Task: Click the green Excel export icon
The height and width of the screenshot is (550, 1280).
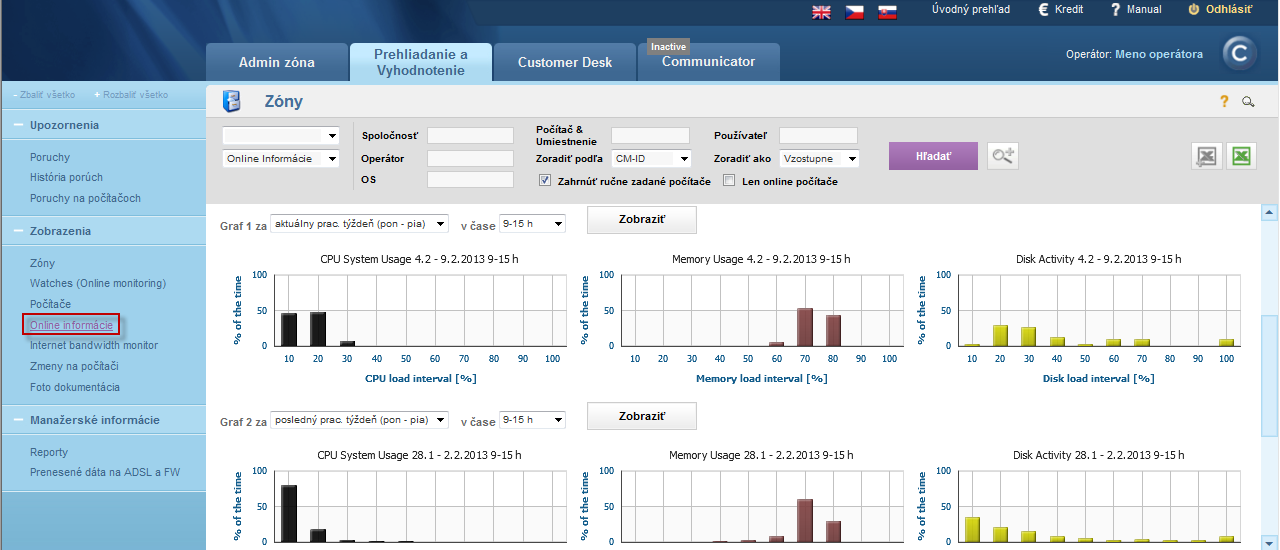Action: (x=1242, y=156)
